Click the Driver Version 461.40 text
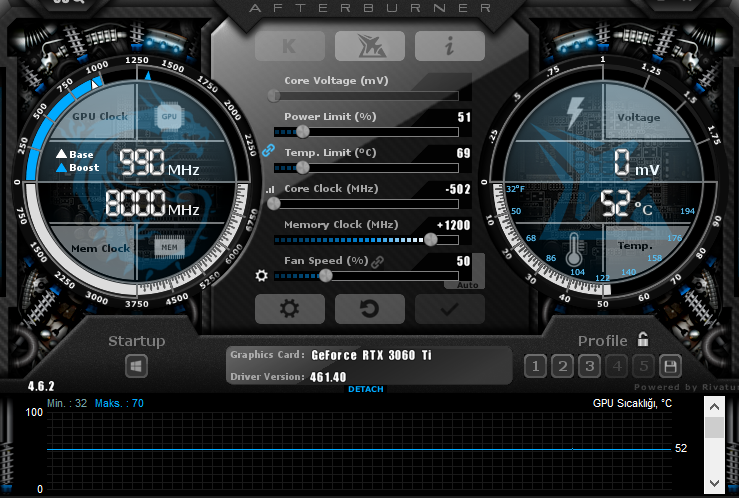The width and height of the screenshot is (739, 498). 328,377
